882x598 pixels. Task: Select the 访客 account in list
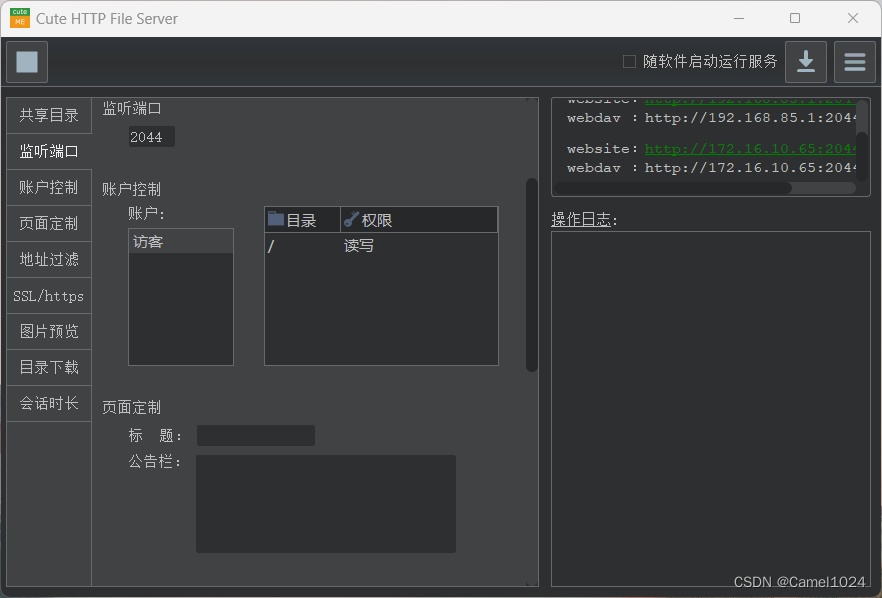coord(180,242)
